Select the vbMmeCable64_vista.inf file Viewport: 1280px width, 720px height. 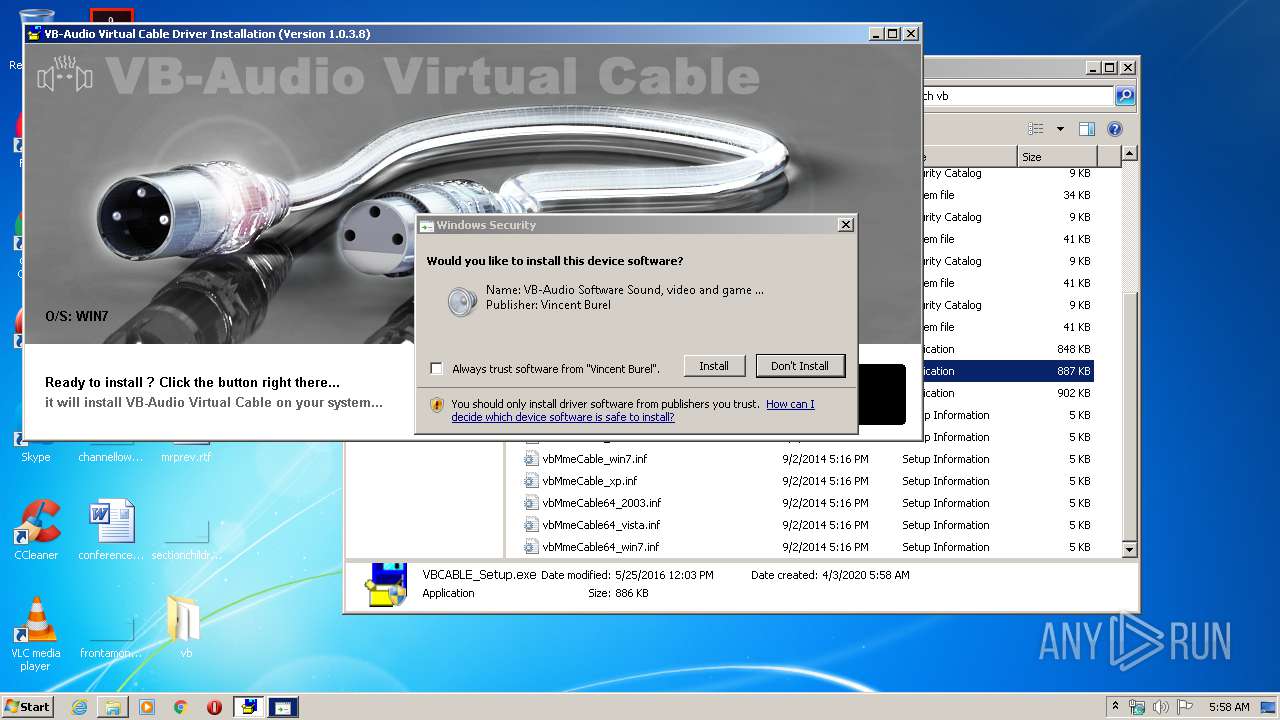click(x=601, y=525)
